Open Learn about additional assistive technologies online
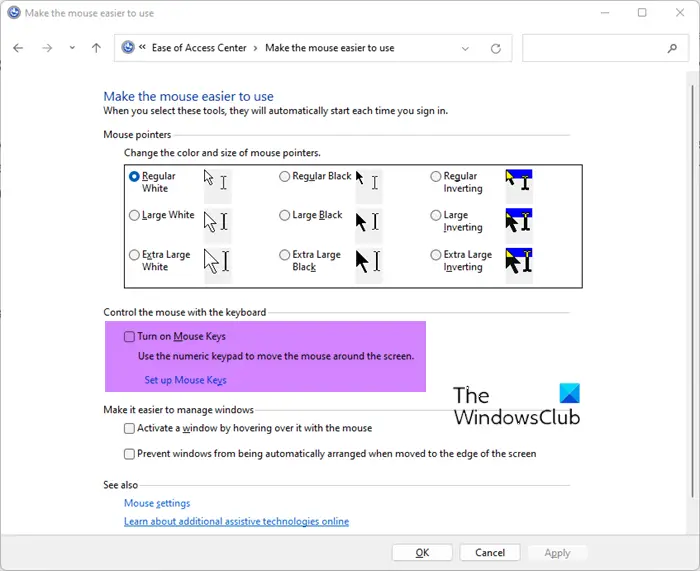The height and width of the screenshot is (571, 700). click(x=236, y=521)
